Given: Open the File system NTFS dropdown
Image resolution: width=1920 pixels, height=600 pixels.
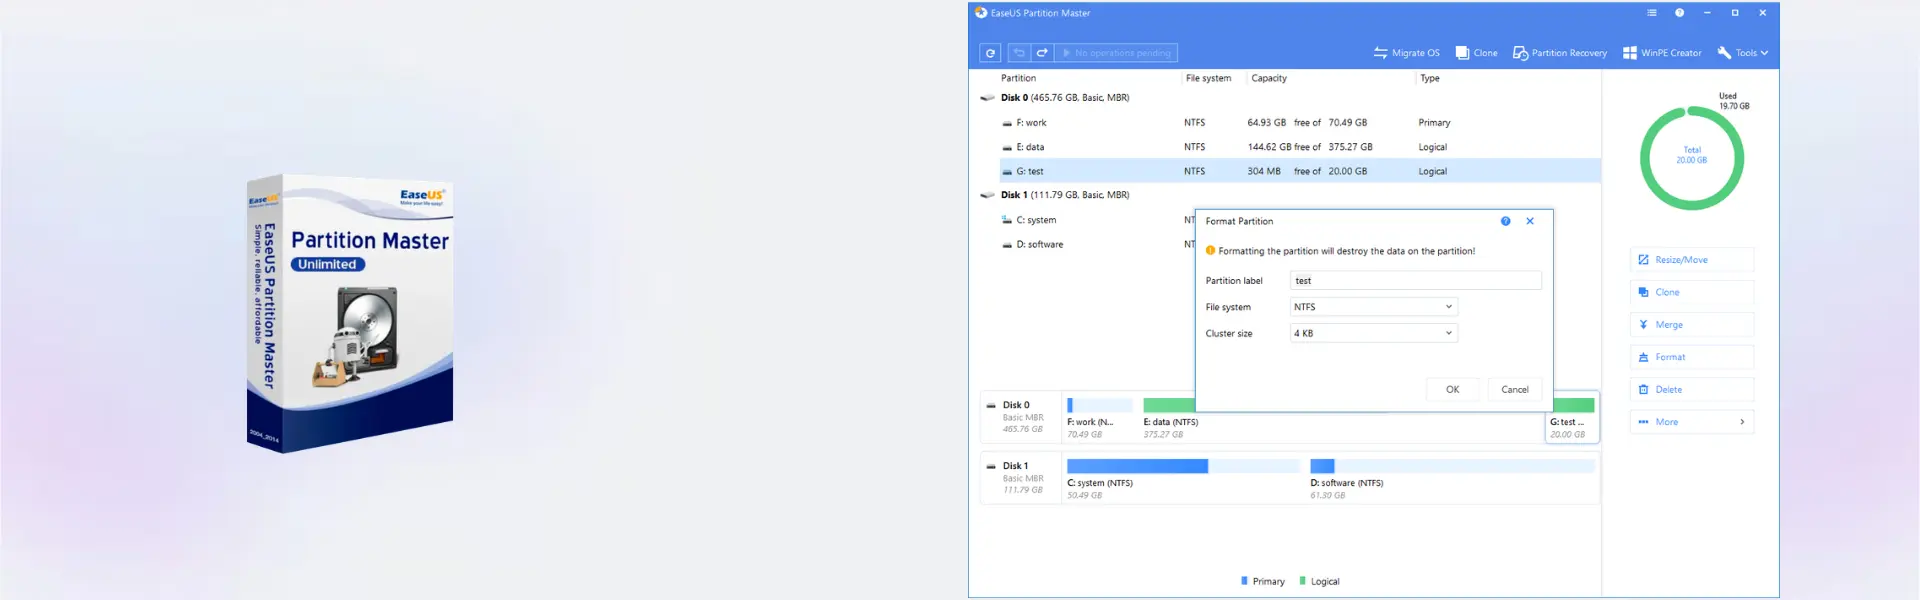Looking at the screenshot, I should [x=1373, y=307].
